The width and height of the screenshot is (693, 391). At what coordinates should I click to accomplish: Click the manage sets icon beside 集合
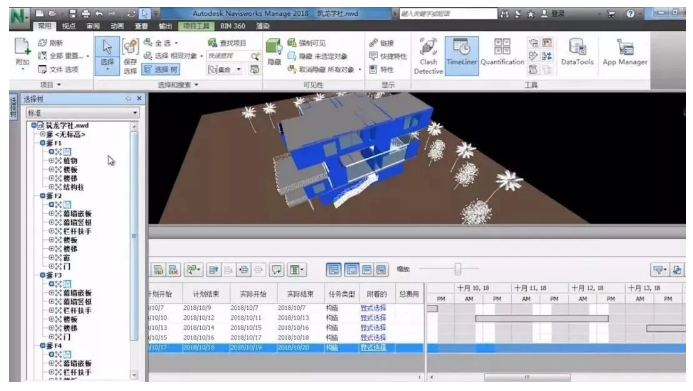tap(254, 69)
